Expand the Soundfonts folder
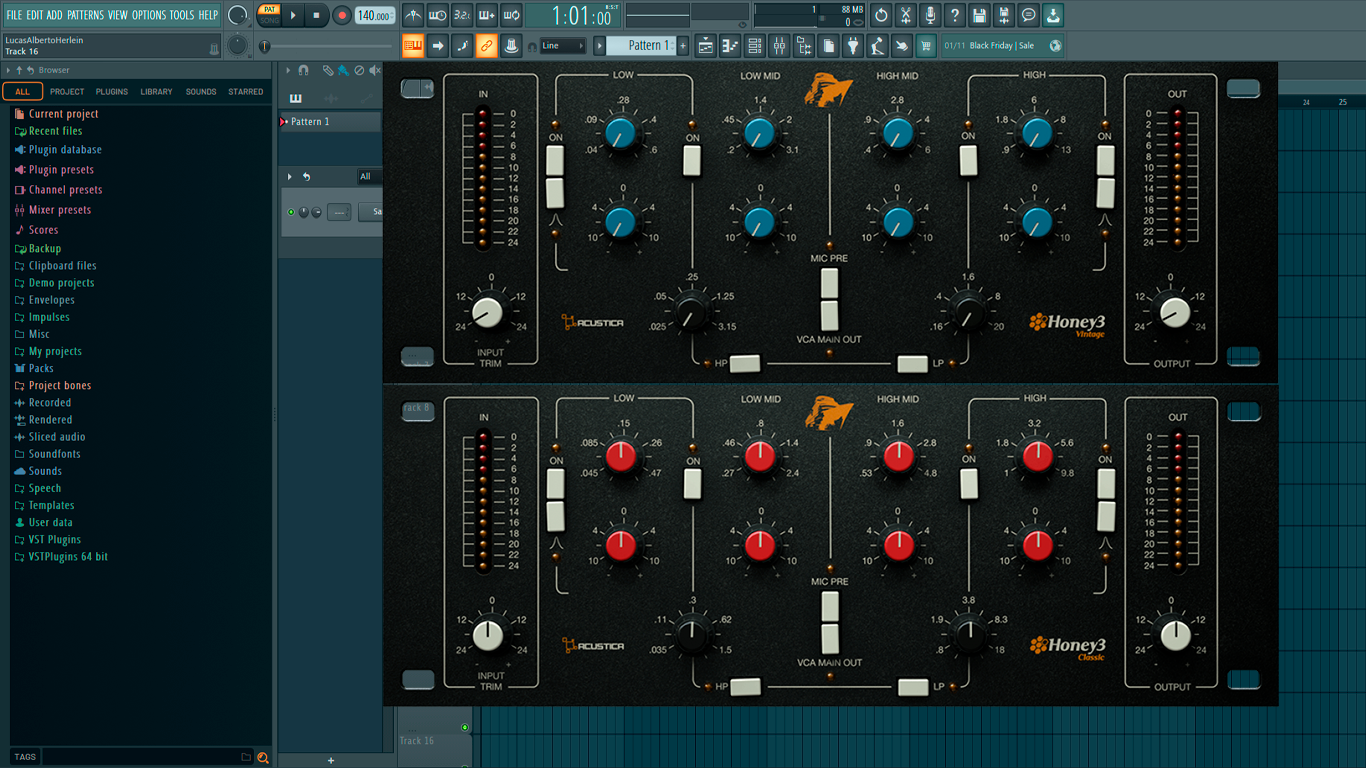This screenshot has height=768, width=1366. tap(54, 454)
